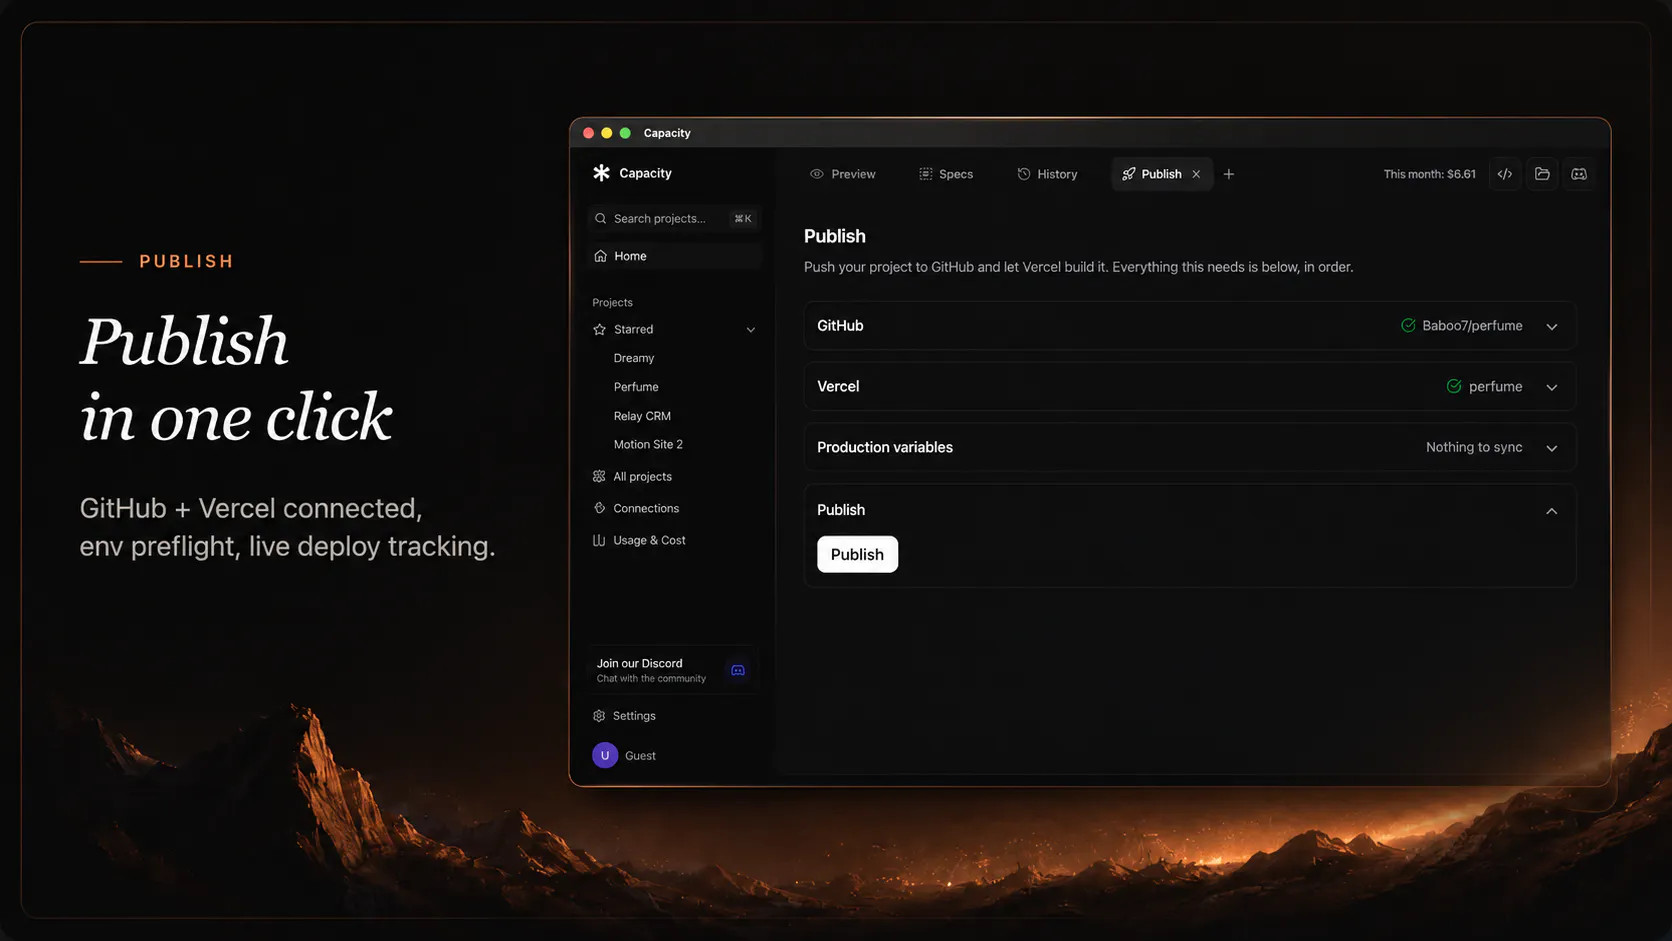Click the Guest user avatar
1672x941 pixels.
605,755
